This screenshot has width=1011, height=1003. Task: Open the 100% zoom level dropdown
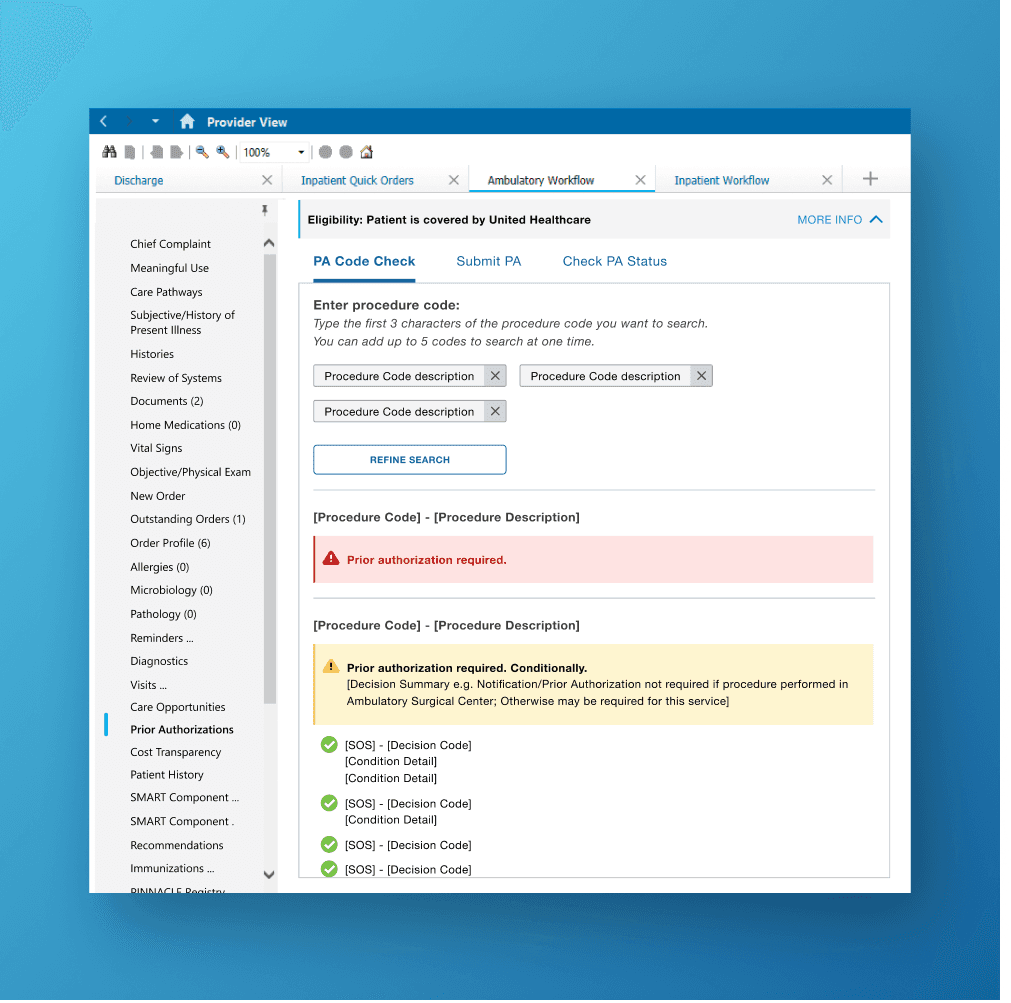299,152
